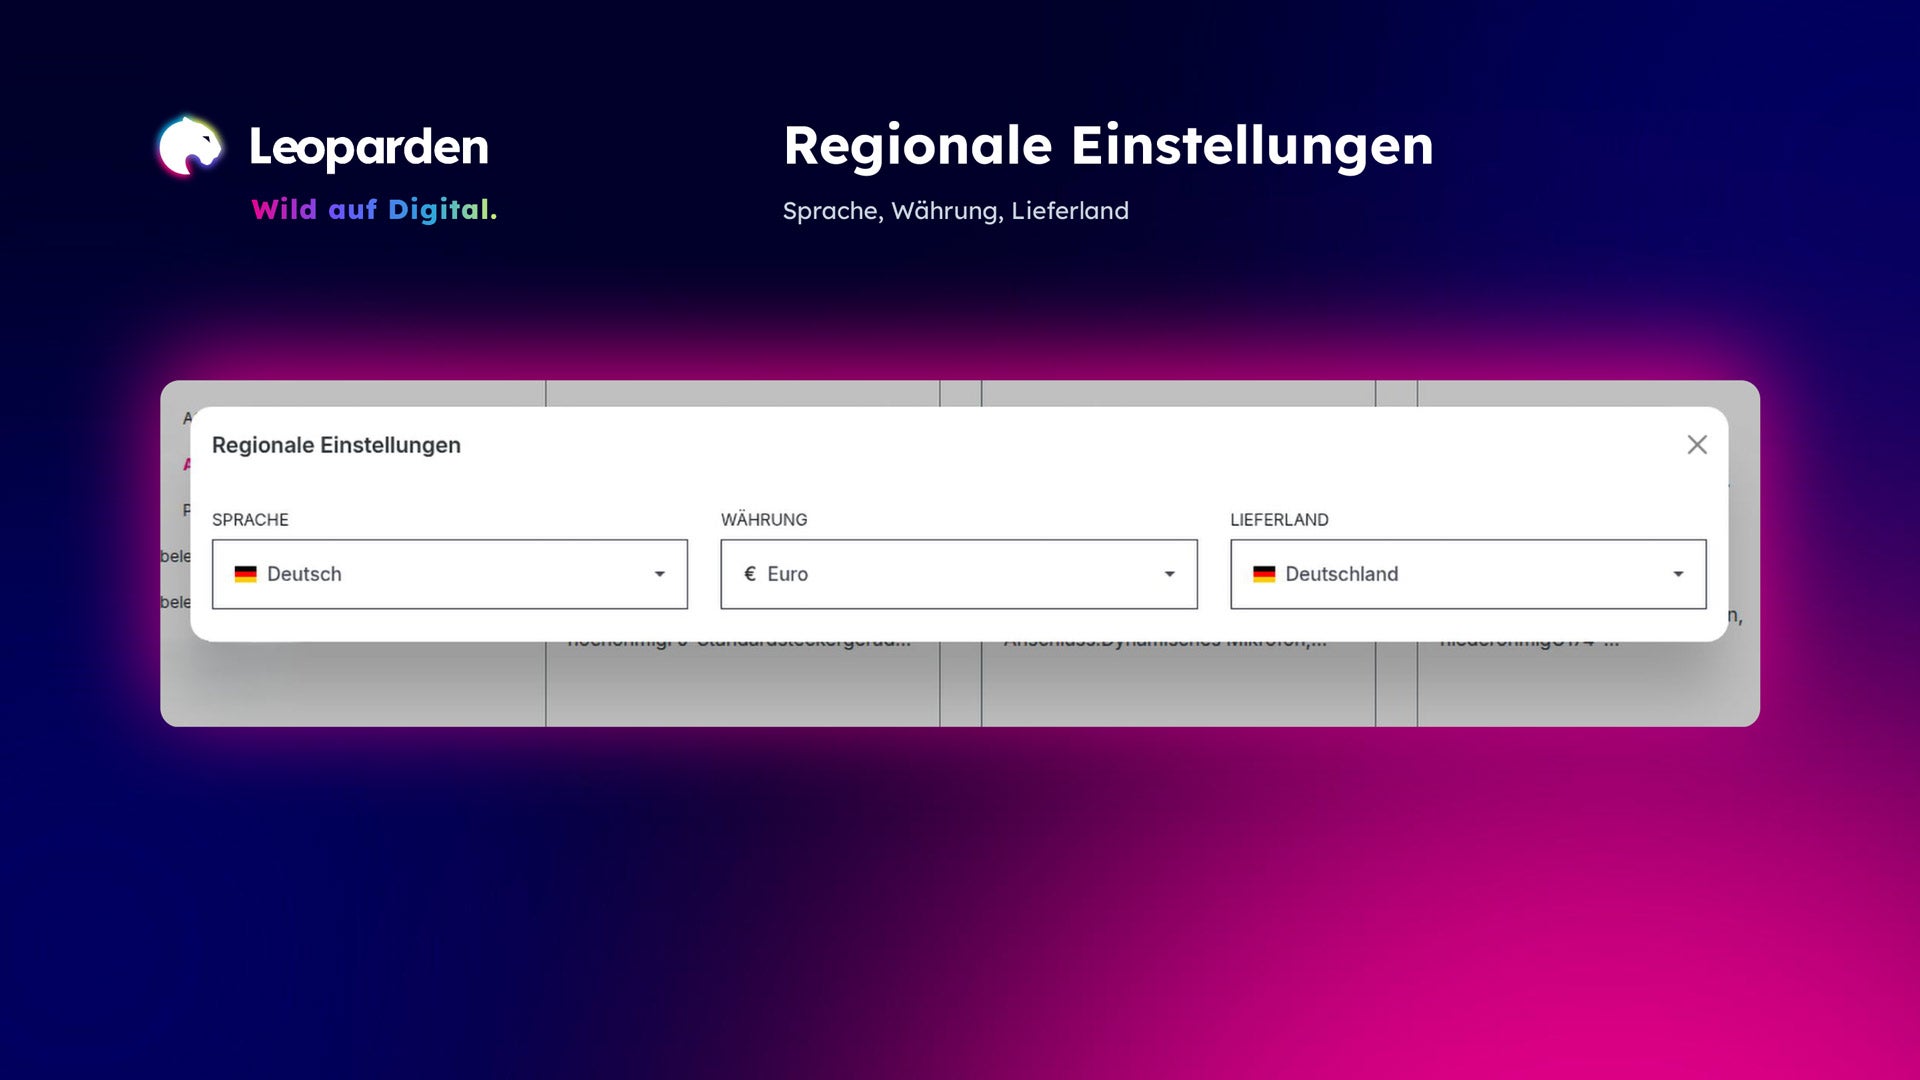Click the Leoparden leopard head logo

pyautogui.click(x=190, y=147)
